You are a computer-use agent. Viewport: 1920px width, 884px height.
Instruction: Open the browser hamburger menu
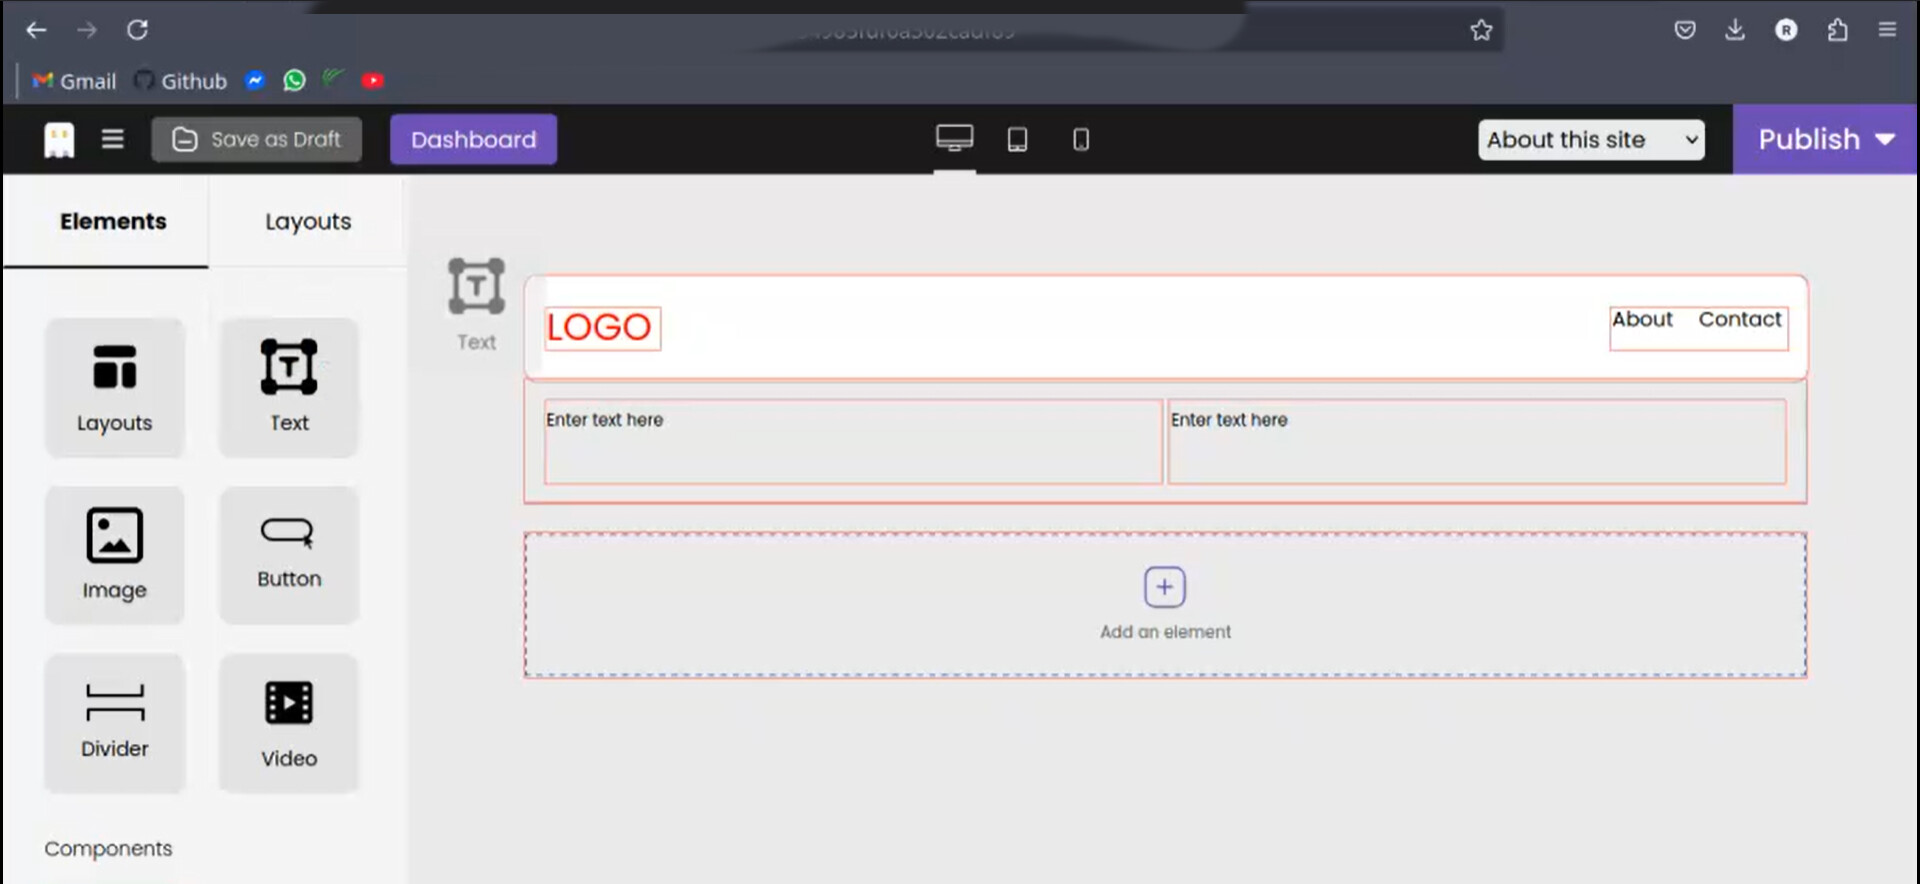[x=1887, y=30]
